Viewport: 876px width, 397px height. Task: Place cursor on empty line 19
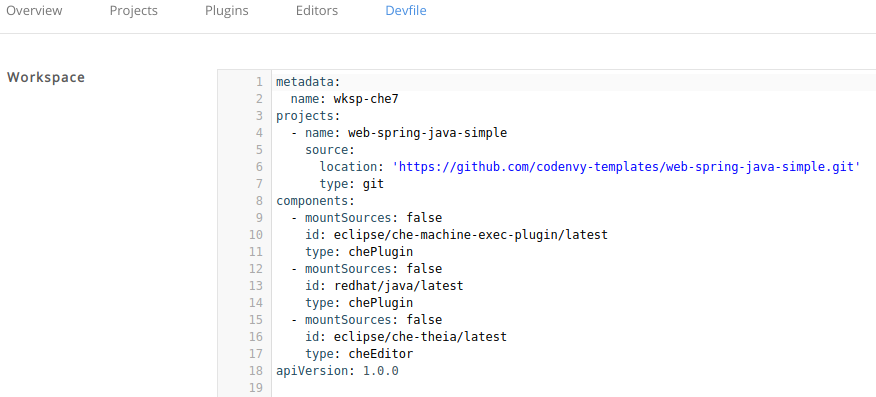[573, 388]
